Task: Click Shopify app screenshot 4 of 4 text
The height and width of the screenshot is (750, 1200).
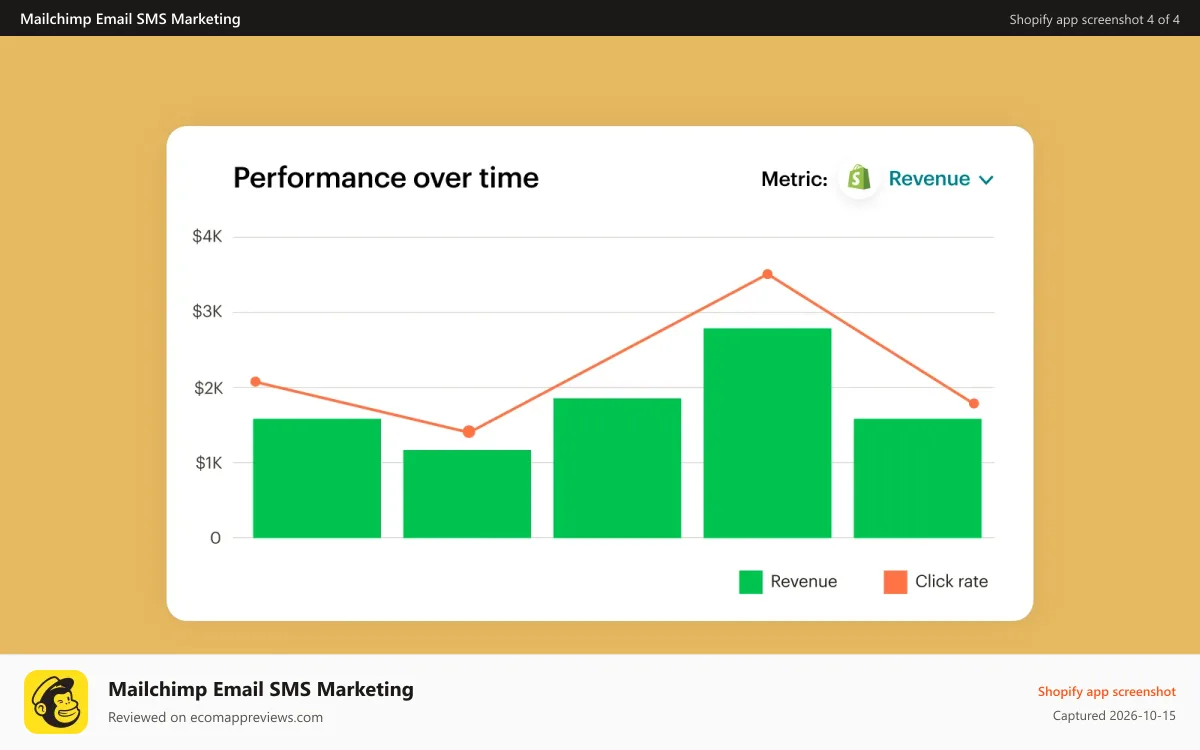Action: (1095, 19)
